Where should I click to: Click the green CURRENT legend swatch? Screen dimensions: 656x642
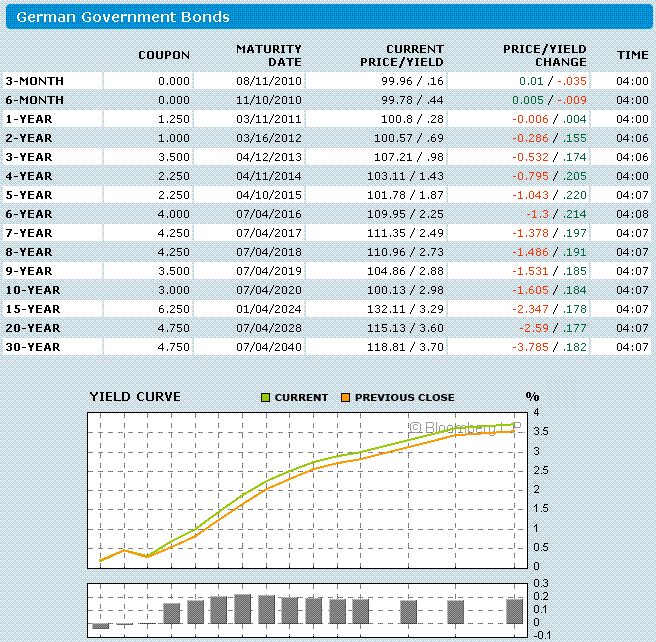pyautogui.click(x=265, y=397)
